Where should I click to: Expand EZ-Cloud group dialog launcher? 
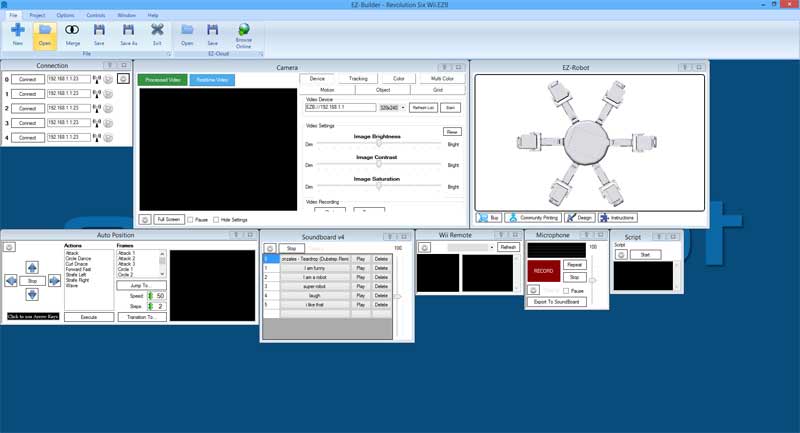click(x=261, y=54)
